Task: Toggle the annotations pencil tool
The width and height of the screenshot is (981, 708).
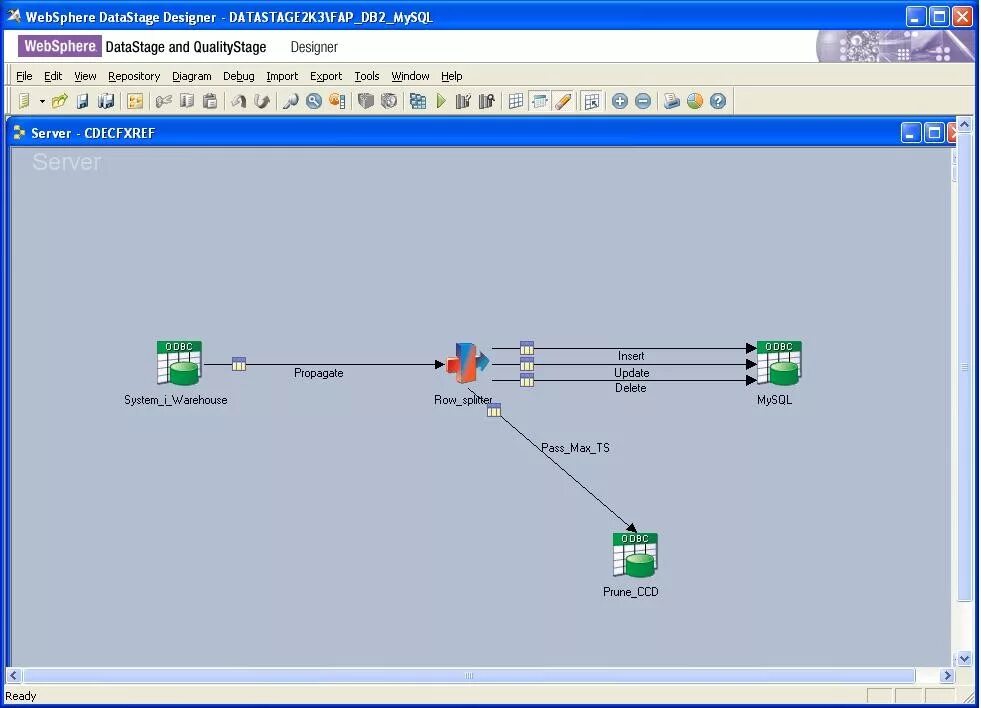Action: [561, 100]
